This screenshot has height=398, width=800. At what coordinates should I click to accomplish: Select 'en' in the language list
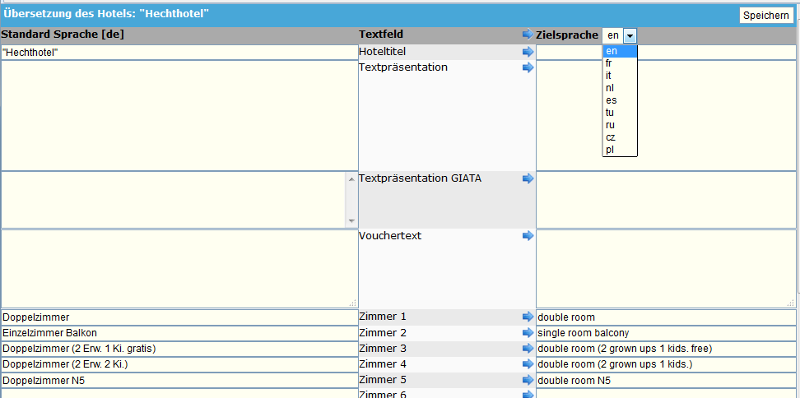click(x=620, y=51)
